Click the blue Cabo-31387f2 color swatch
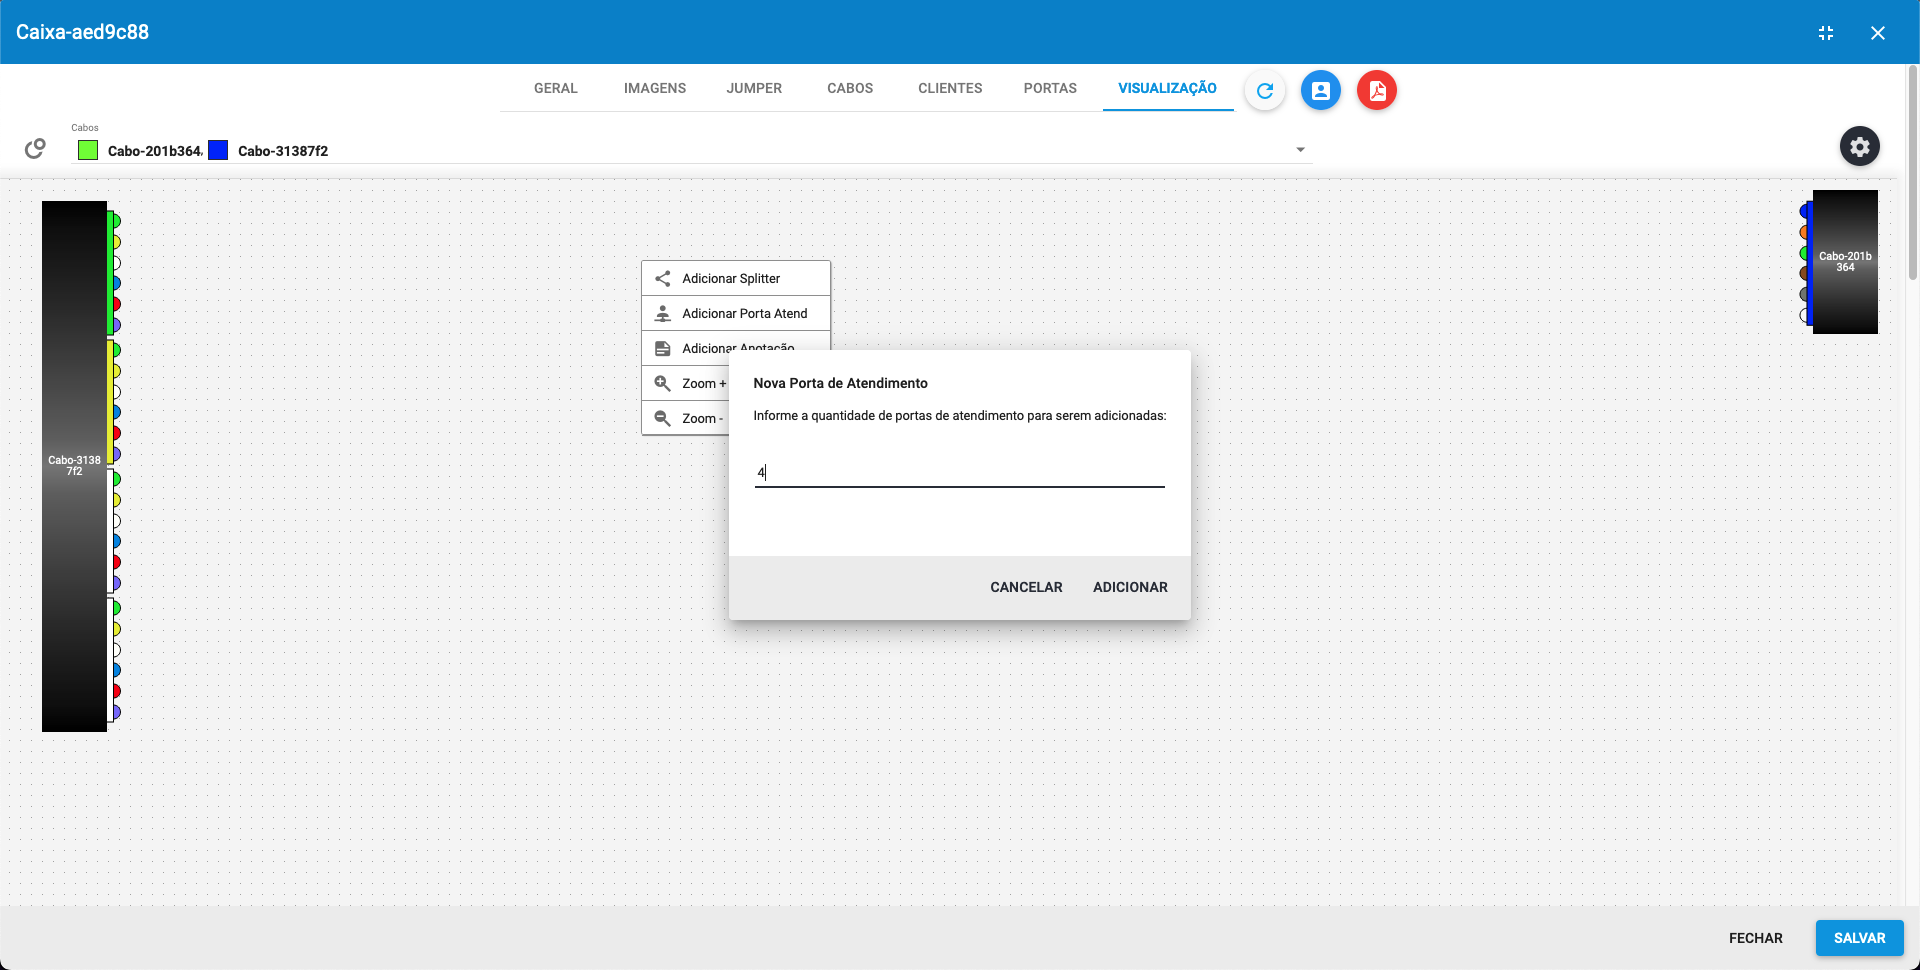Screen dimensions: 1920x970 coord(218,151)
